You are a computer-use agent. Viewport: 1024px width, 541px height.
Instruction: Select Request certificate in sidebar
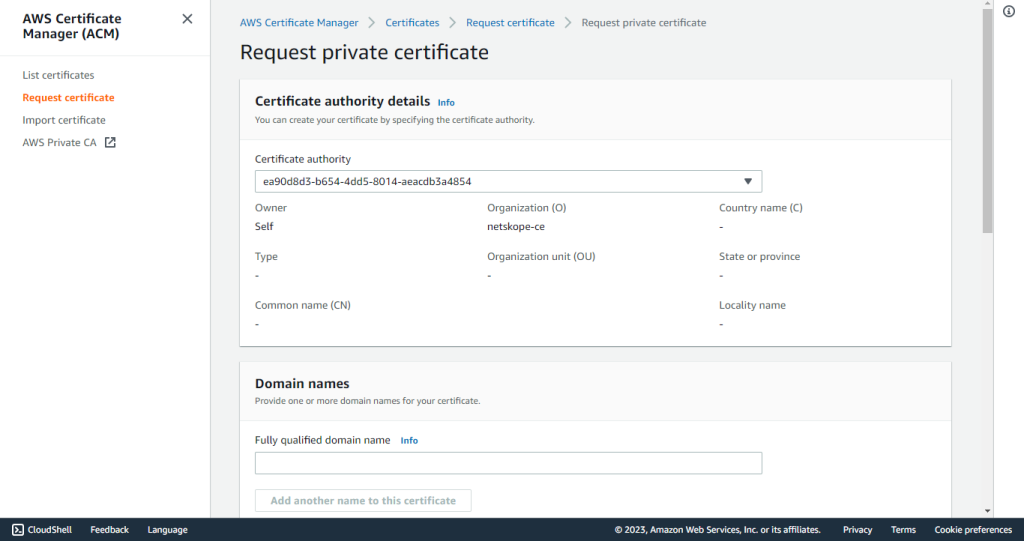[69, 97]
